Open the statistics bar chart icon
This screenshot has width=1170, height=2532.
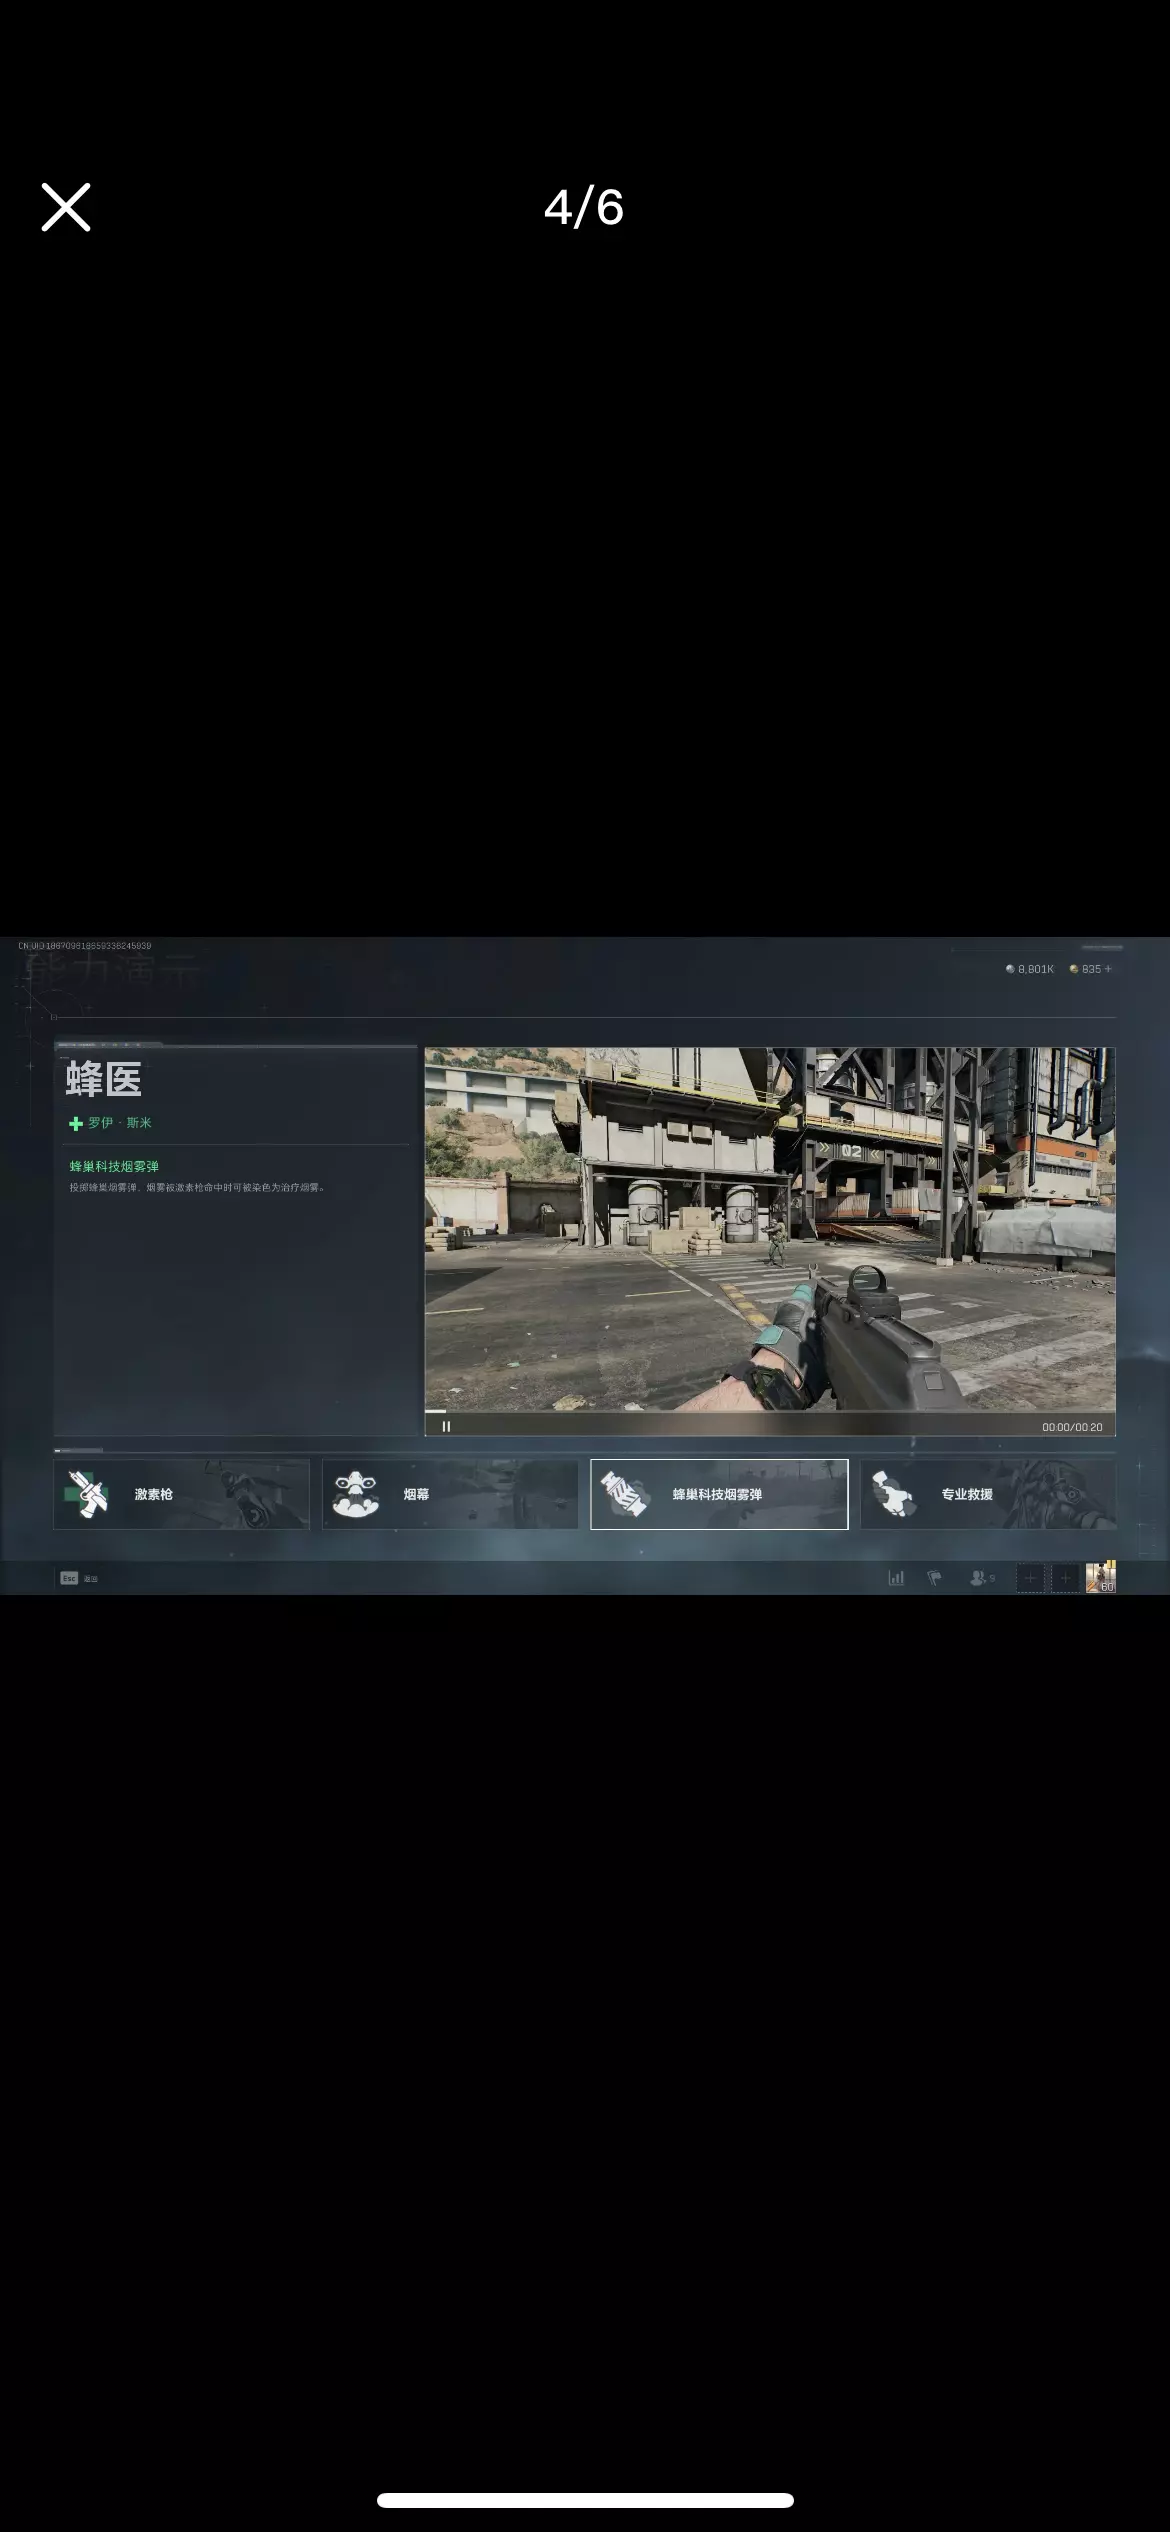pos(896,1578)
